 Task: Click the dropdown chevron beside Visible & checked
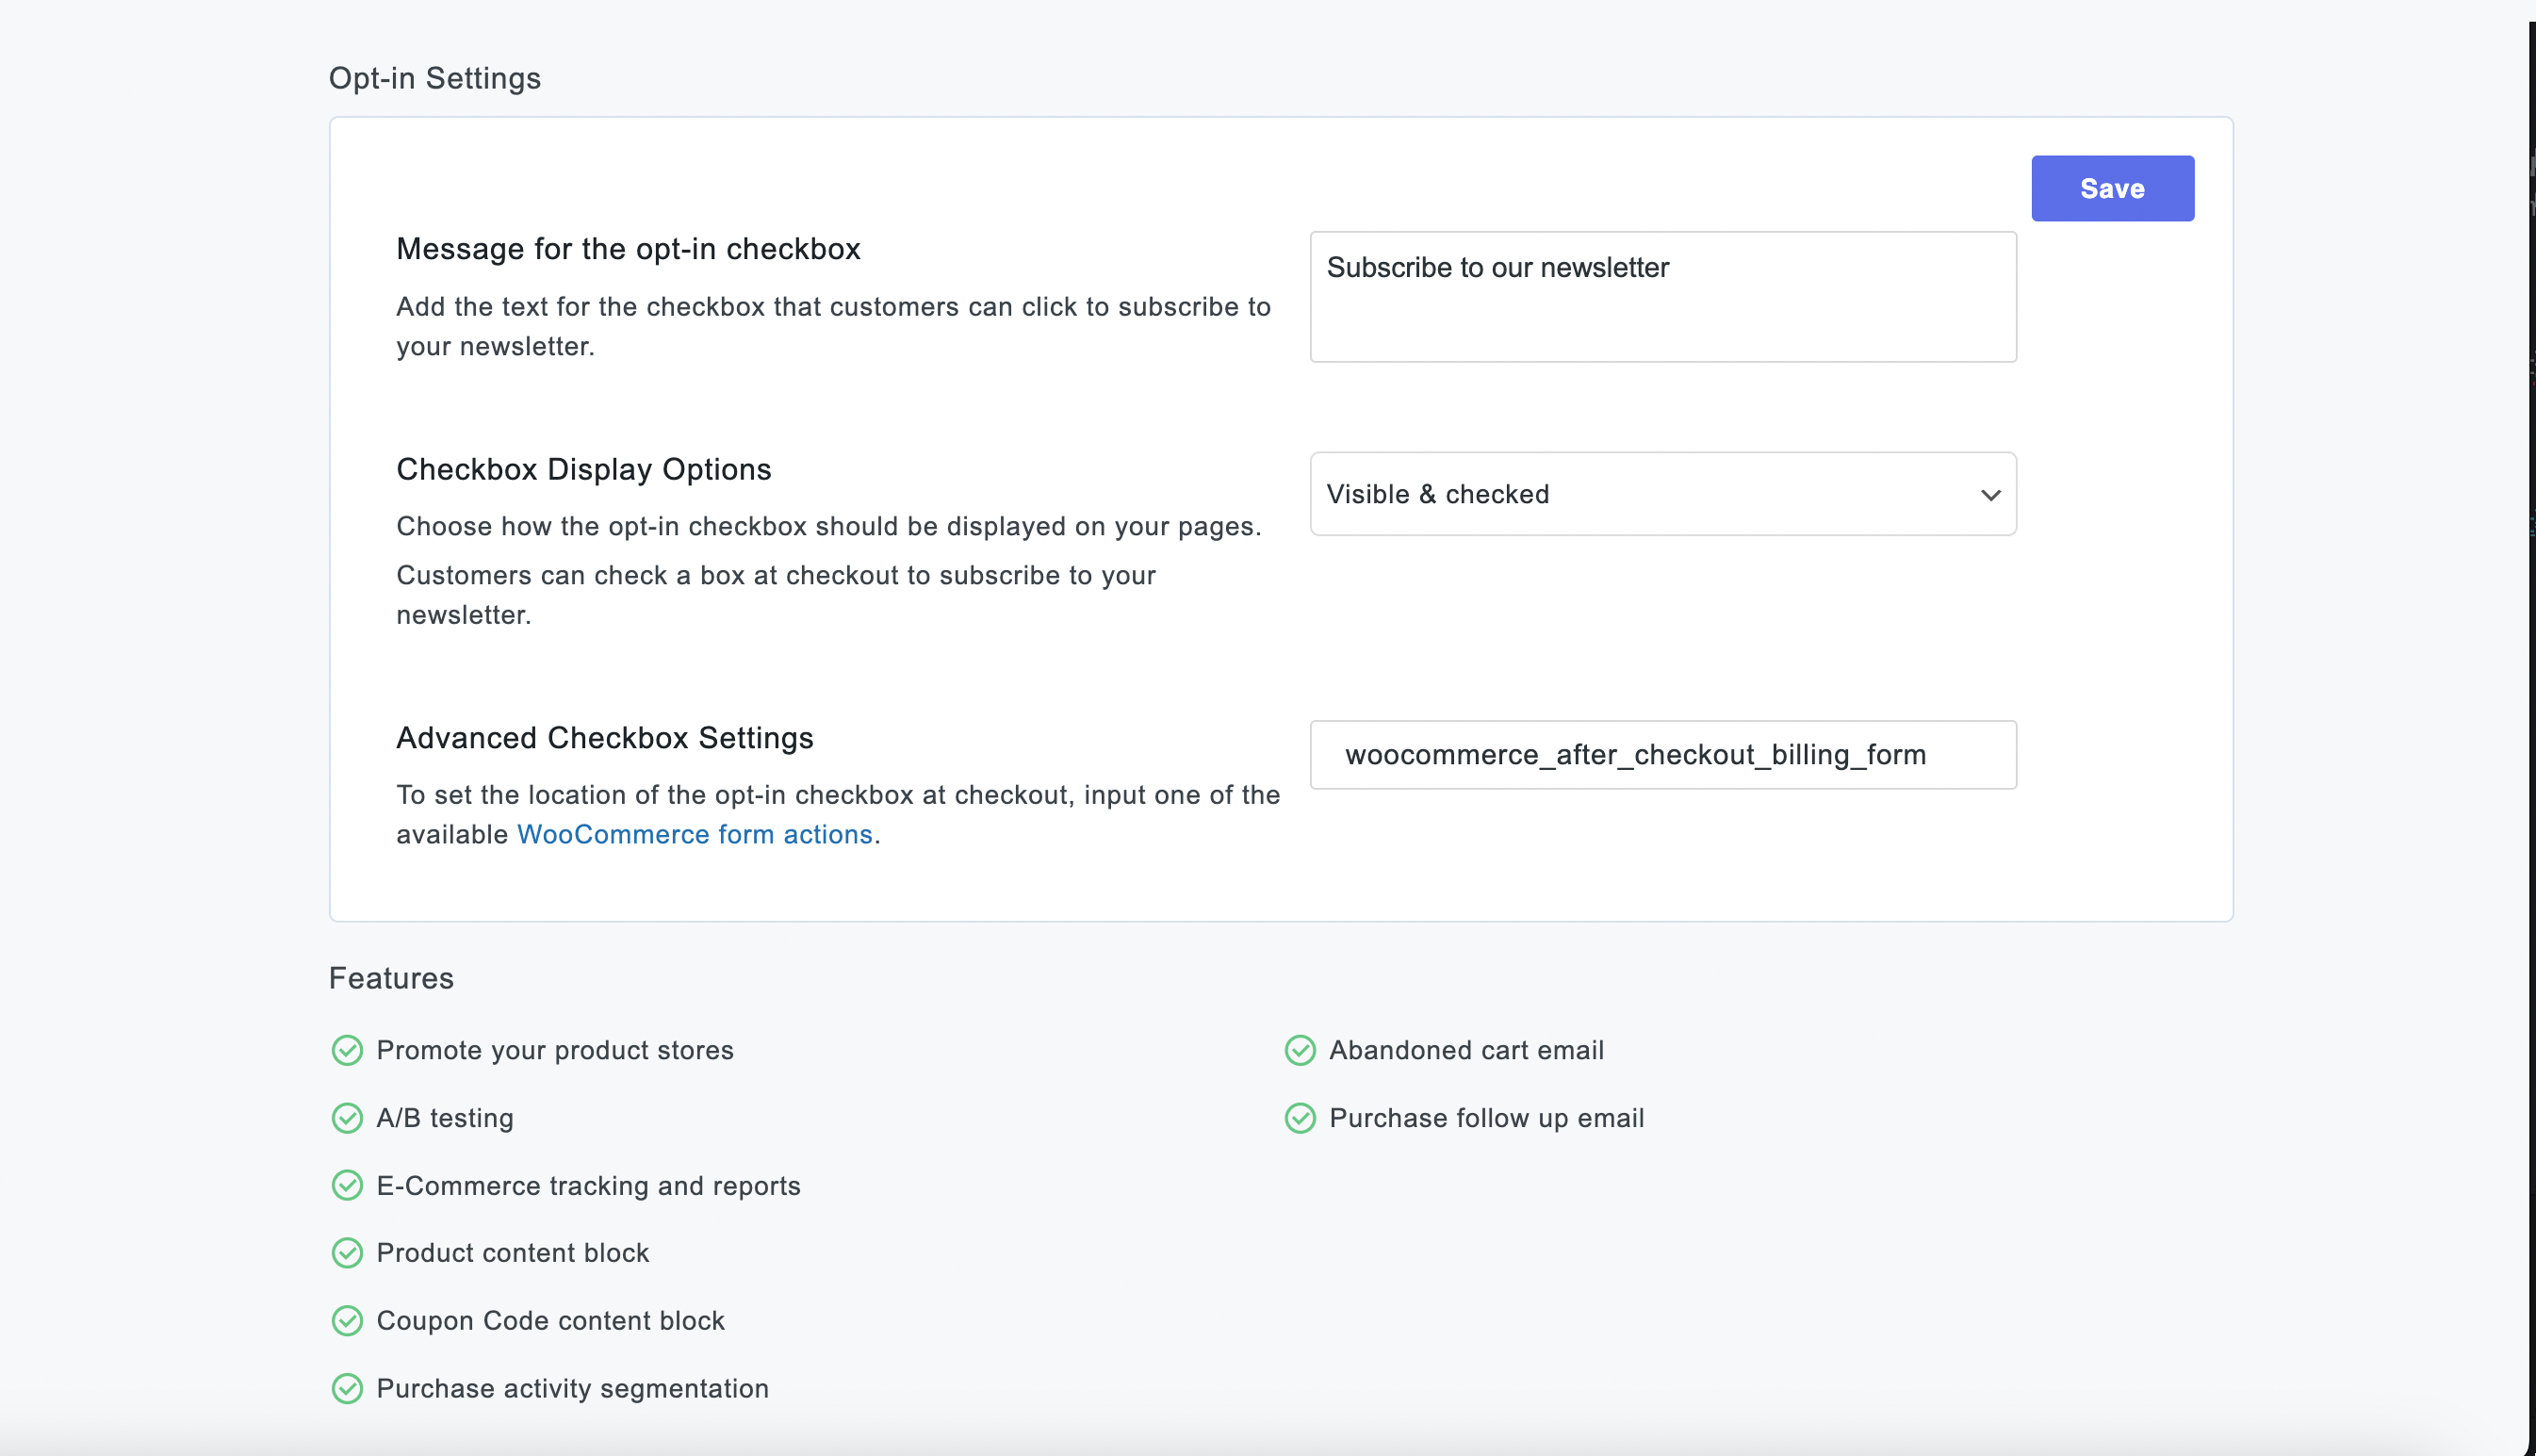(1990, 495)
